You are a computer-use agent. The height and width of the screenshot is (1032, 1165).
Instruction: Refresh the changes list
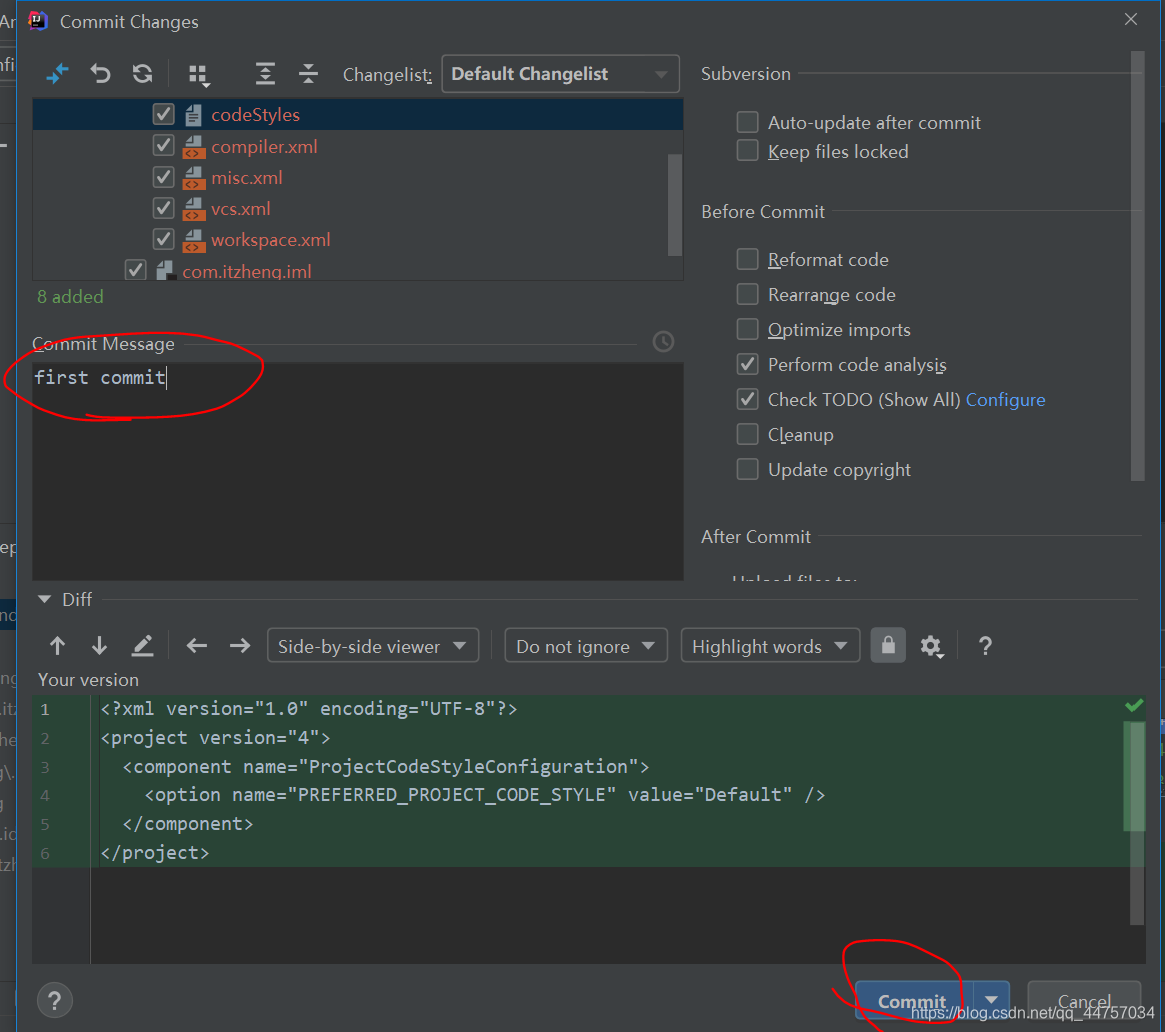[x=143, y=74]
